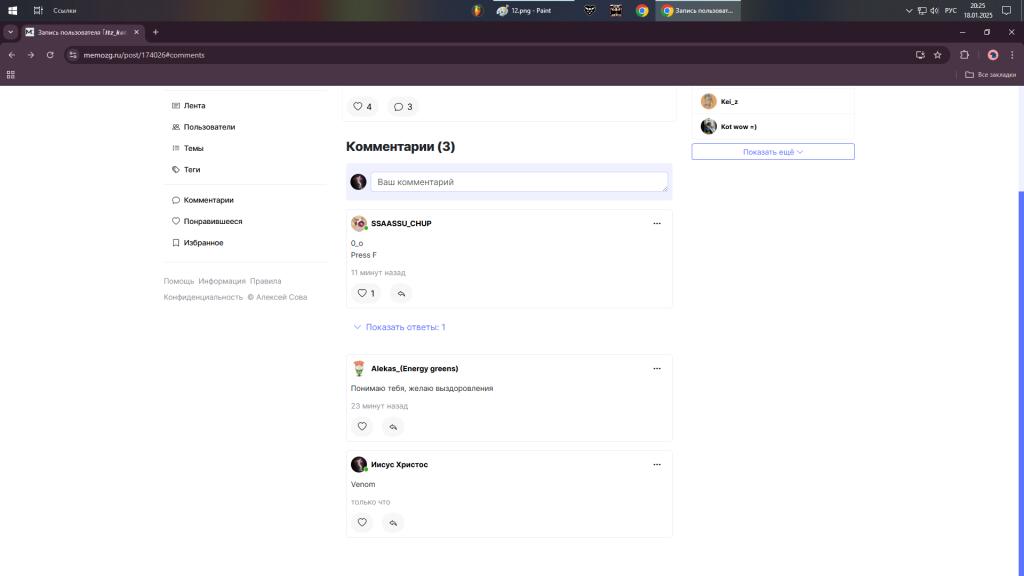Bookmark this page with the star icon

938,55
